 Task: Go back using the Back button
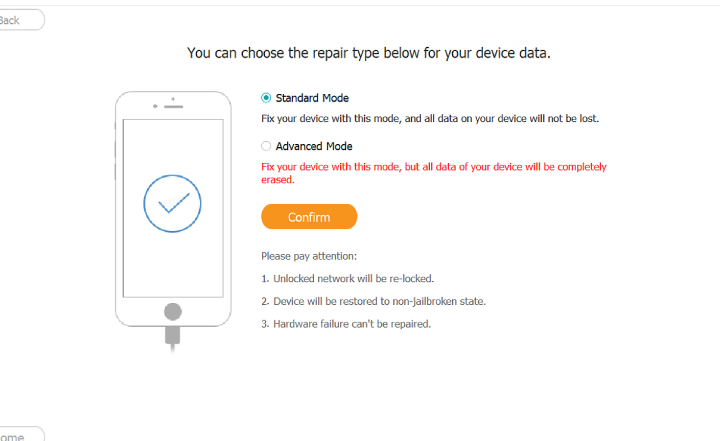coord(20,20)
